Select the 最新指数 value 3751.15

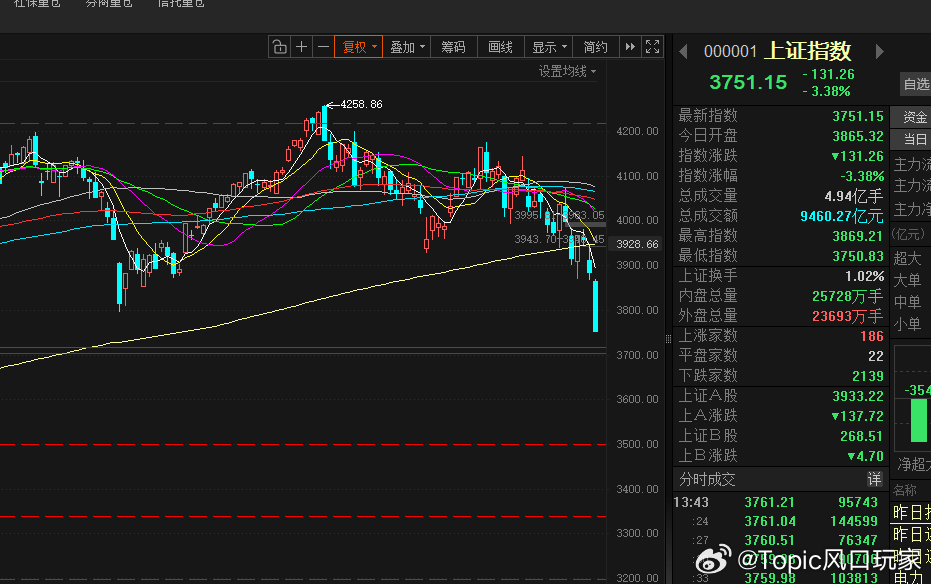click(857, 116)
